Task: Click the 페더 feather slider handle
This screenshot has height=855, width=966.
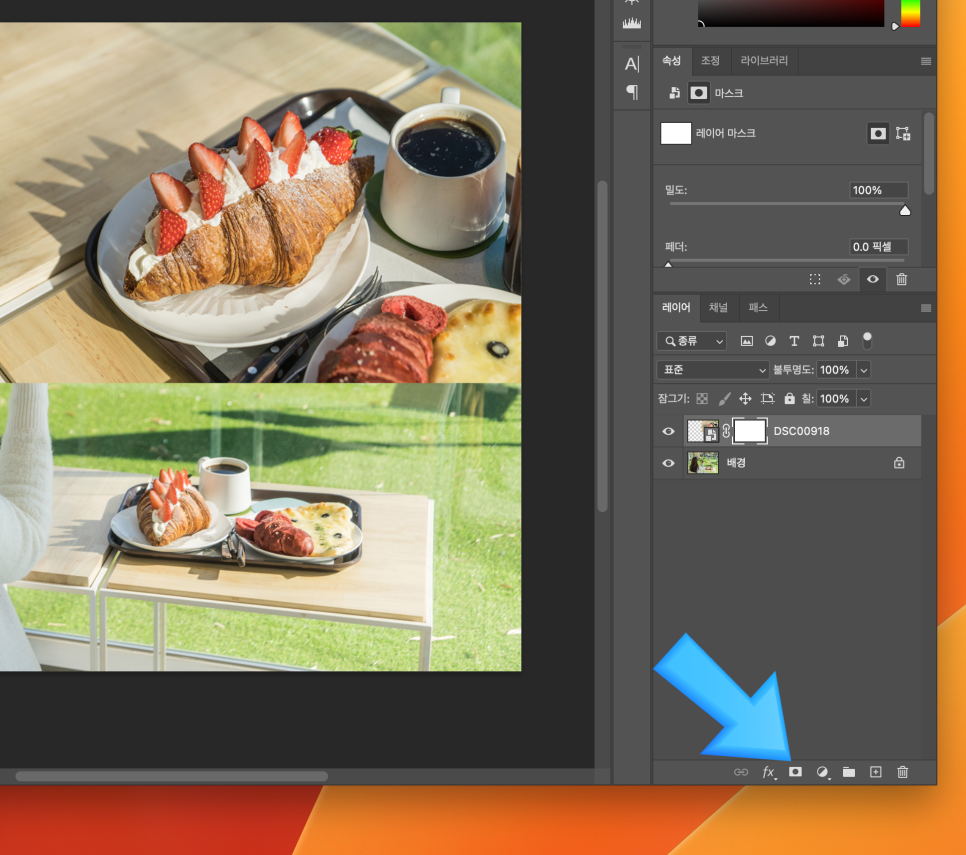Action: click(668, 265)
